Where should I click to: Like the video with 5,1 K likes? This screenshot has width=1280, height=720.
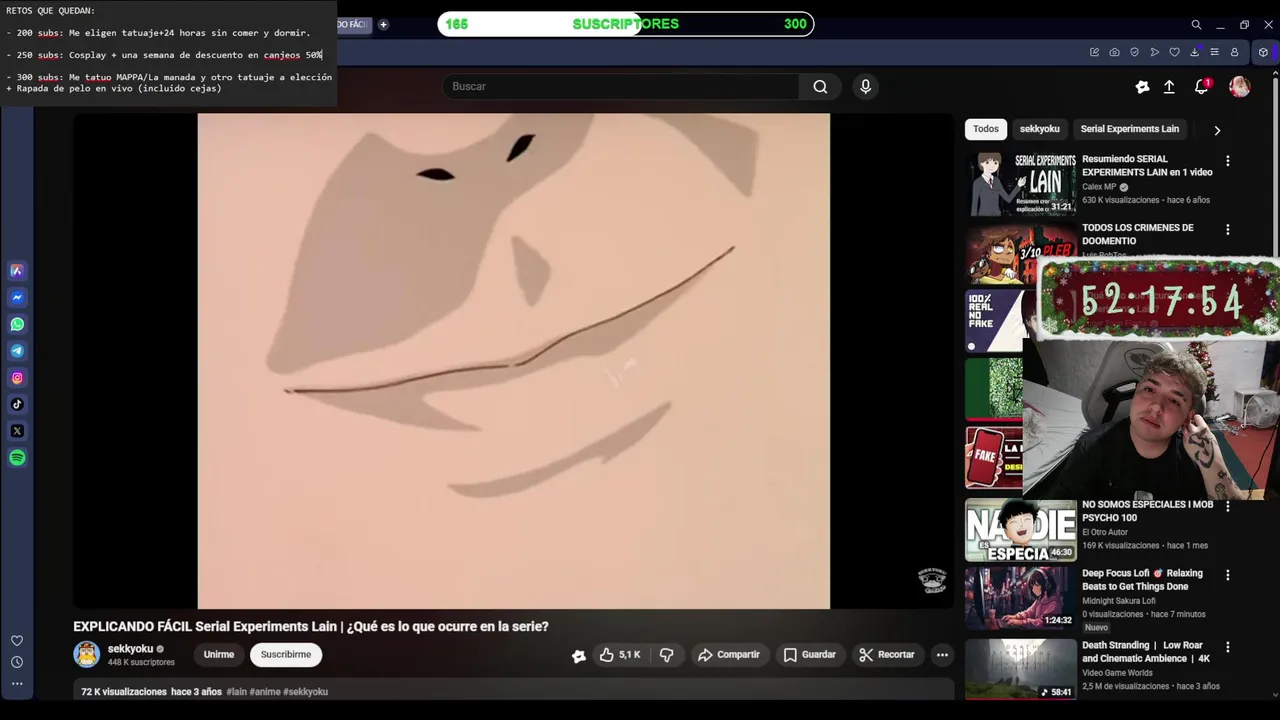coord(620,655)
